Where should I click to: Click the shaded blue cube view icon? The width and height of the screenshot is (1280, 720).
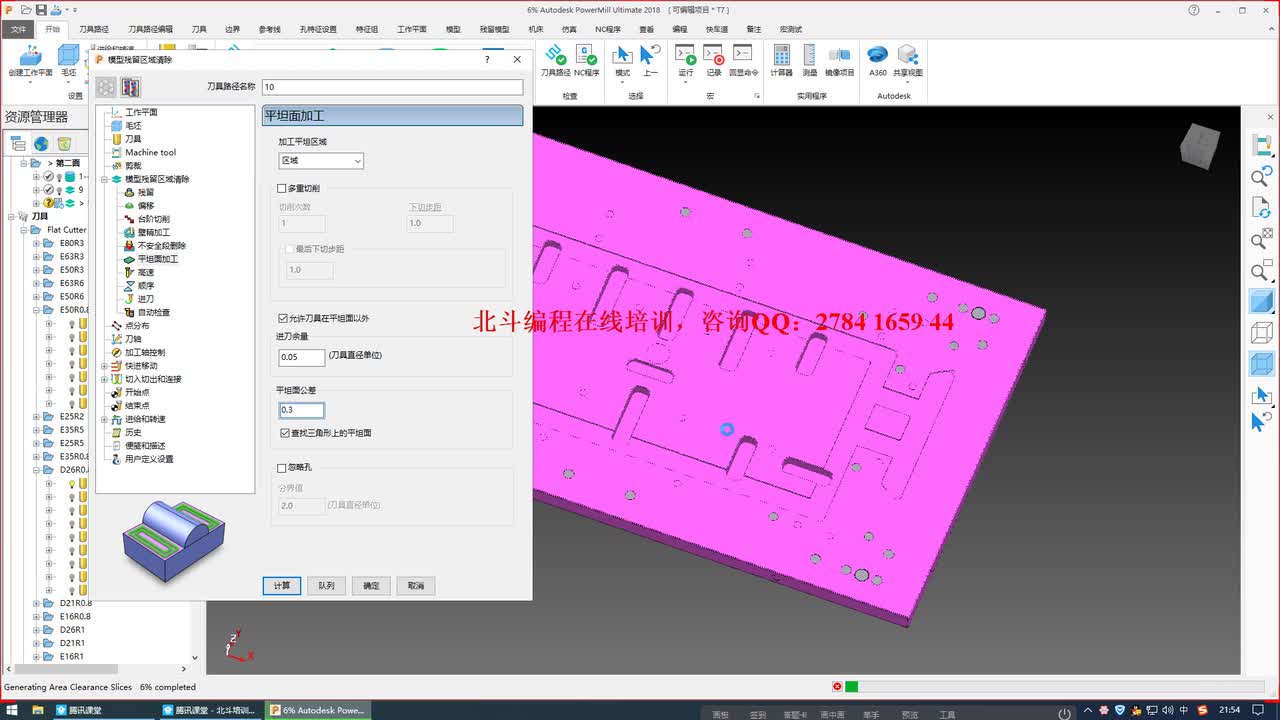(1261, 301)
